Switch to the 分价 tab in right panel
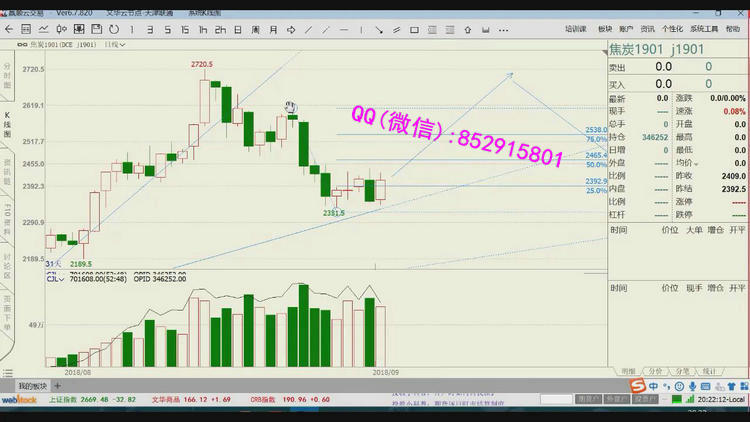Screen dimensions: 750x422 click(x=654, y=370)
